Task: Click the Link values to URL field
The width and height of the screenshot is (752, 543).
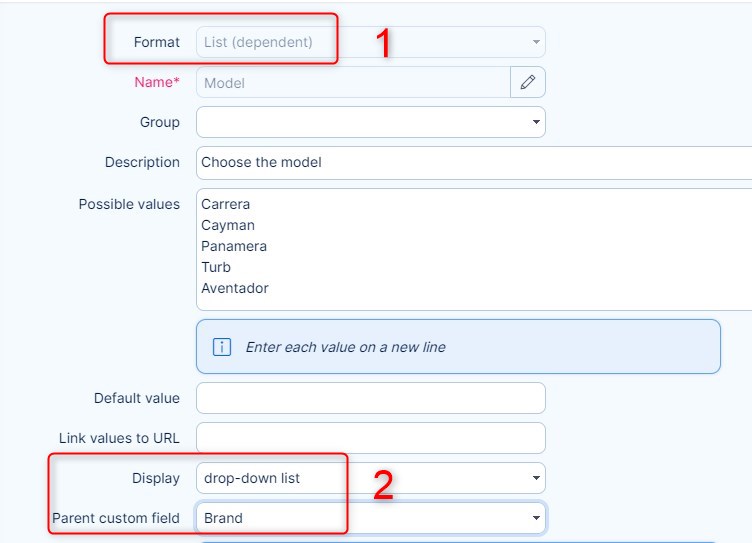Action: pyautogui.click(x=370, y=438)
